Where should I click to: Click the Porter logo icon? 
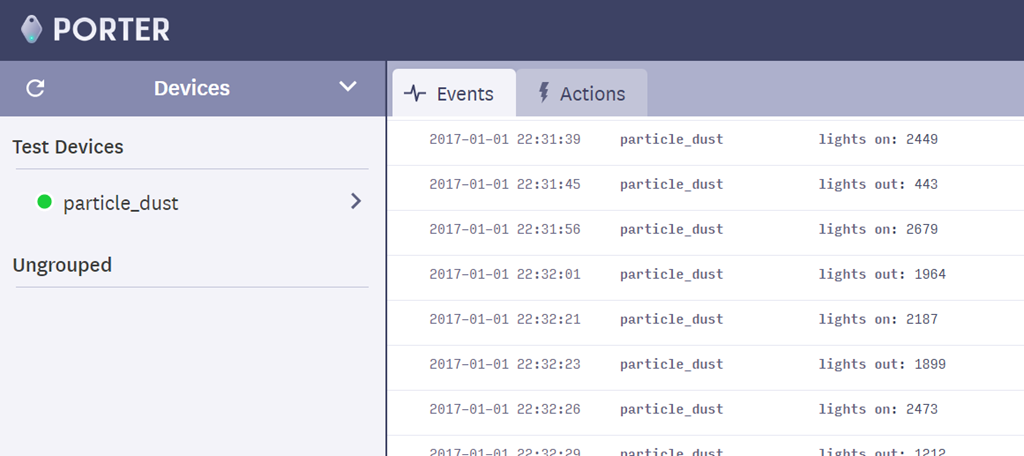pos(33,30)
